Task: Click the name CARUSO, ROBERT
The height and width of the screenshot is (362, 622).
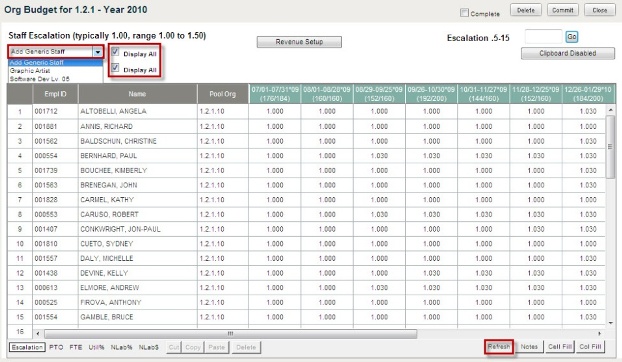Action: 109,215
